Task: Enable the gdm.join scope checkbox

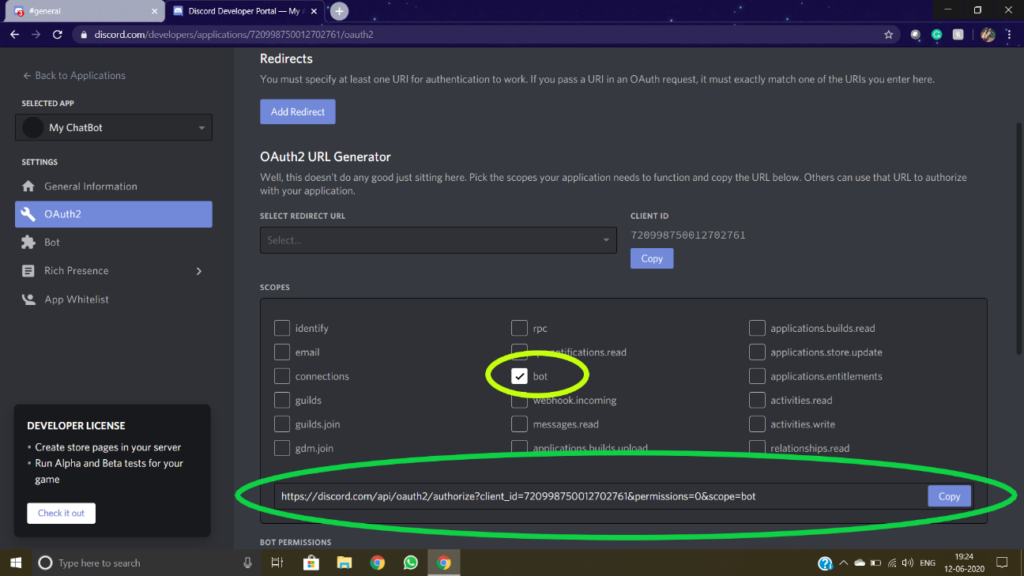Action: click(281, 448)
